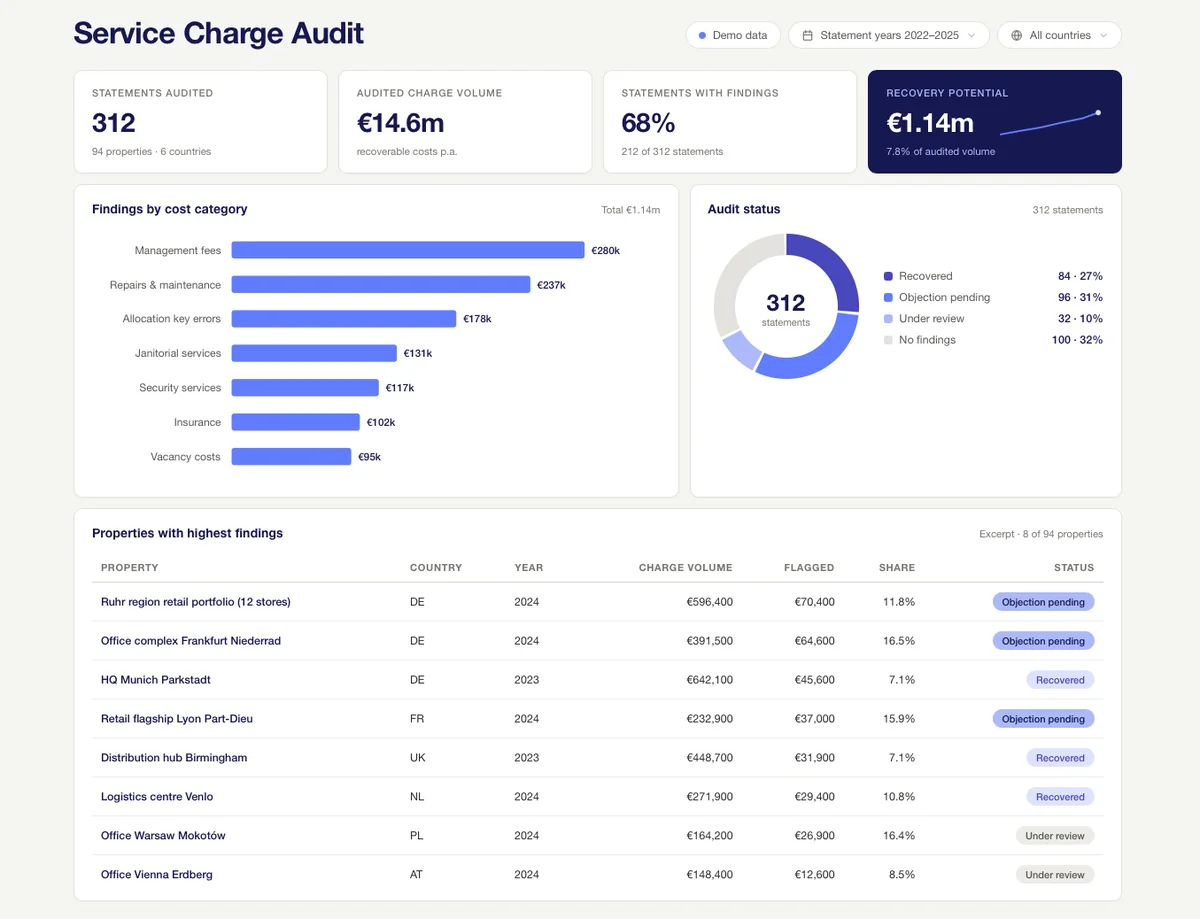
Task: Click the Recovered legend color square
Action: pyautogui.click(x=888, y=276)
